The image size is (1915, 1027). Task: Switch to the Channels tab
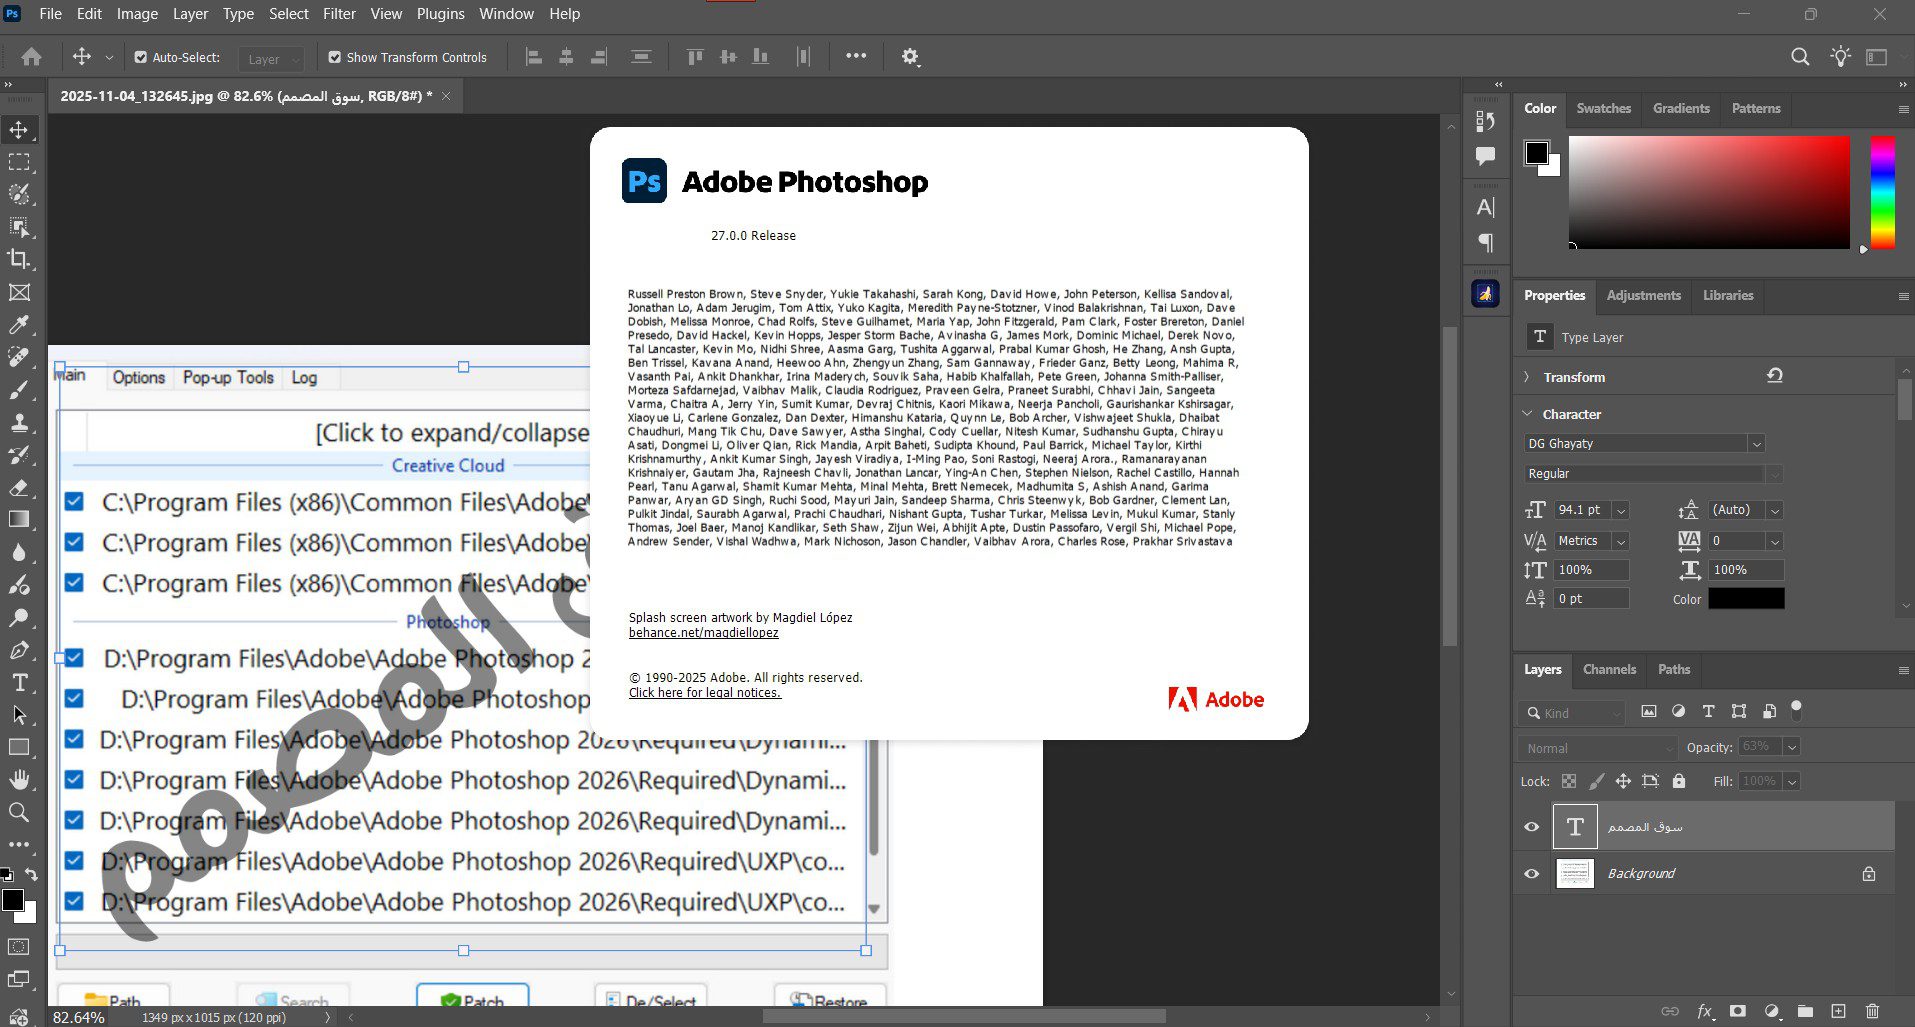coord(1609,669)
